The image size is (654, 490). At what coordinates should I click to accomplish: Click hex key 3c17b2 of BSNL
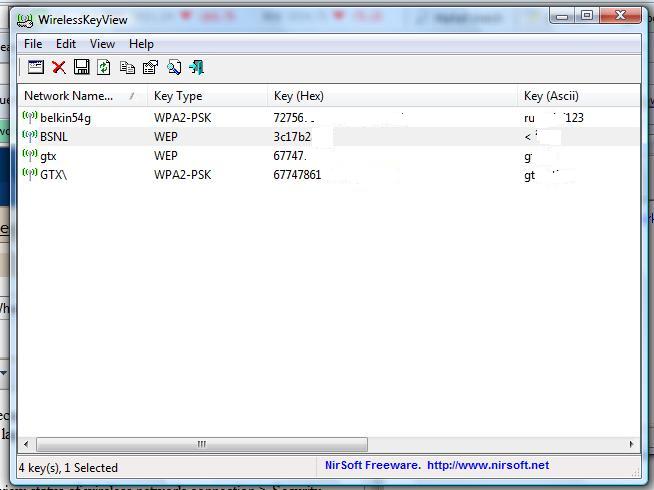pos(292,137)
